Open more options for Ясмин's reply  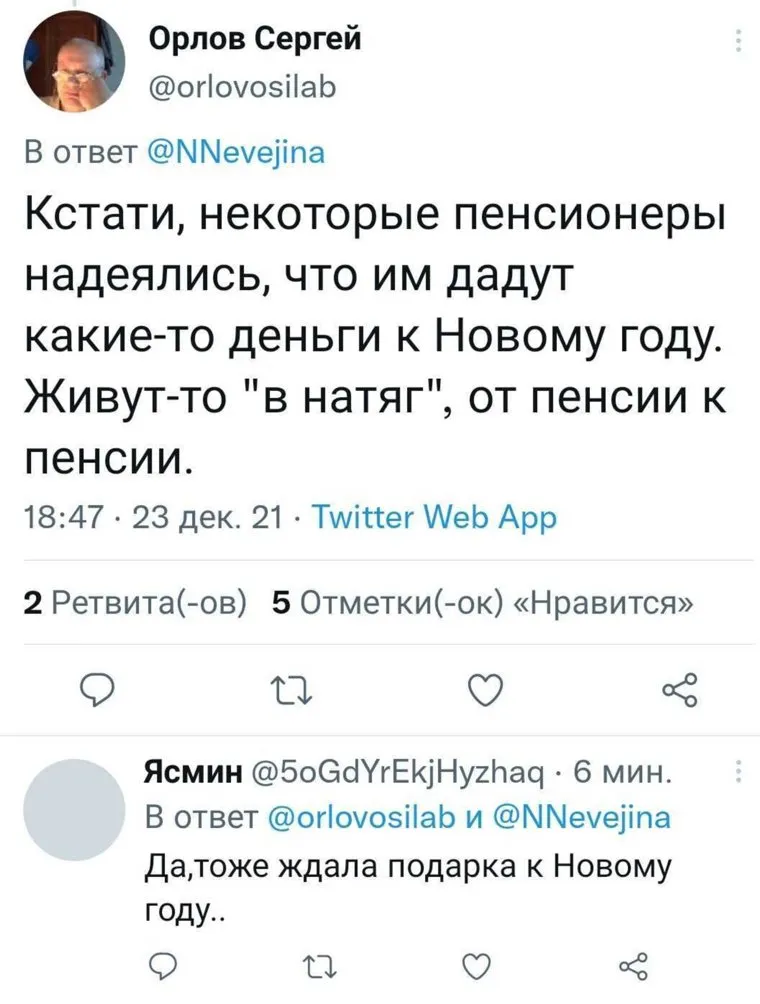click(738, 774)
